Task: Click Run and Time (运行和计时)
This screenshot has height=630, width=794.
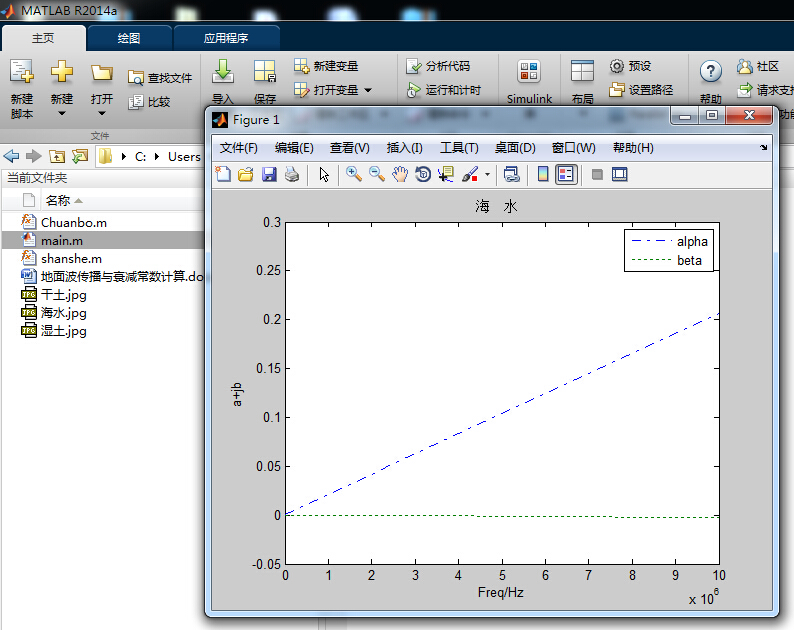Action: point(444,90)
